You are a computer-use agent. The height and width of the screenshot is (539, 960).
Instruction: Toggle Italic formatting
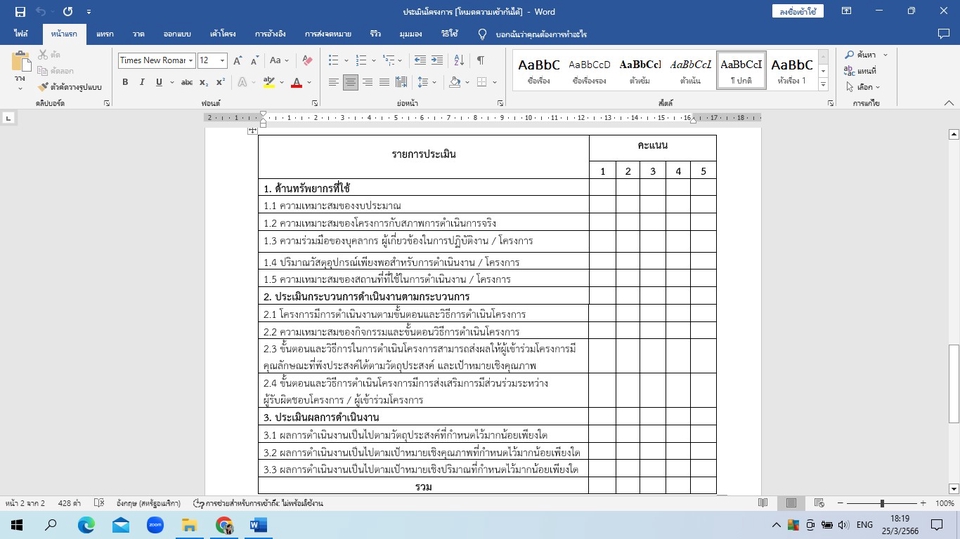[142, 82]
